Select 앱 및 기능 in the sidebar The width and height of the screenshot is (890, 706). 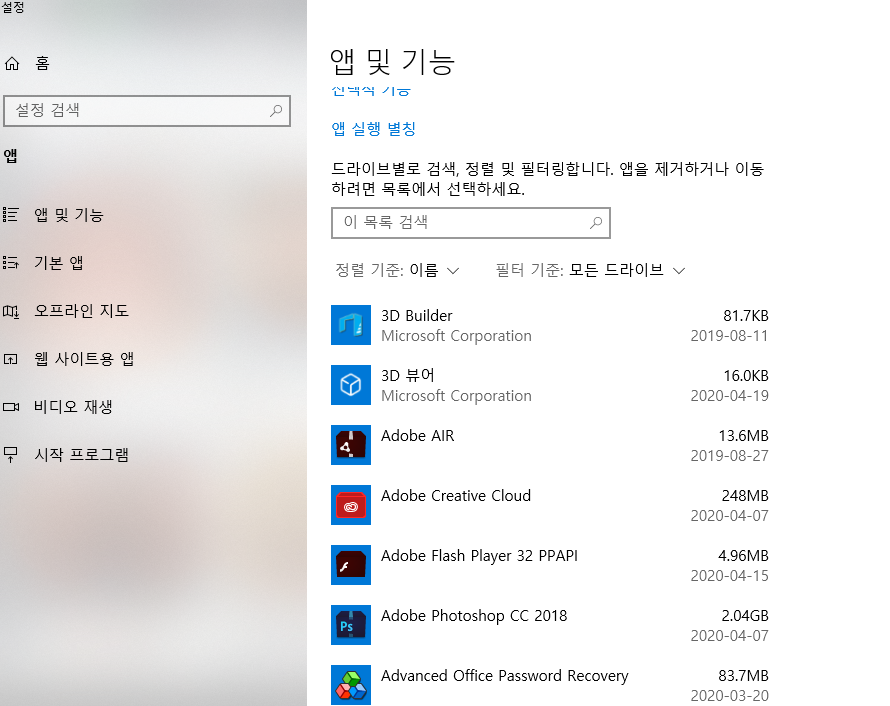(x=69, y=215)
